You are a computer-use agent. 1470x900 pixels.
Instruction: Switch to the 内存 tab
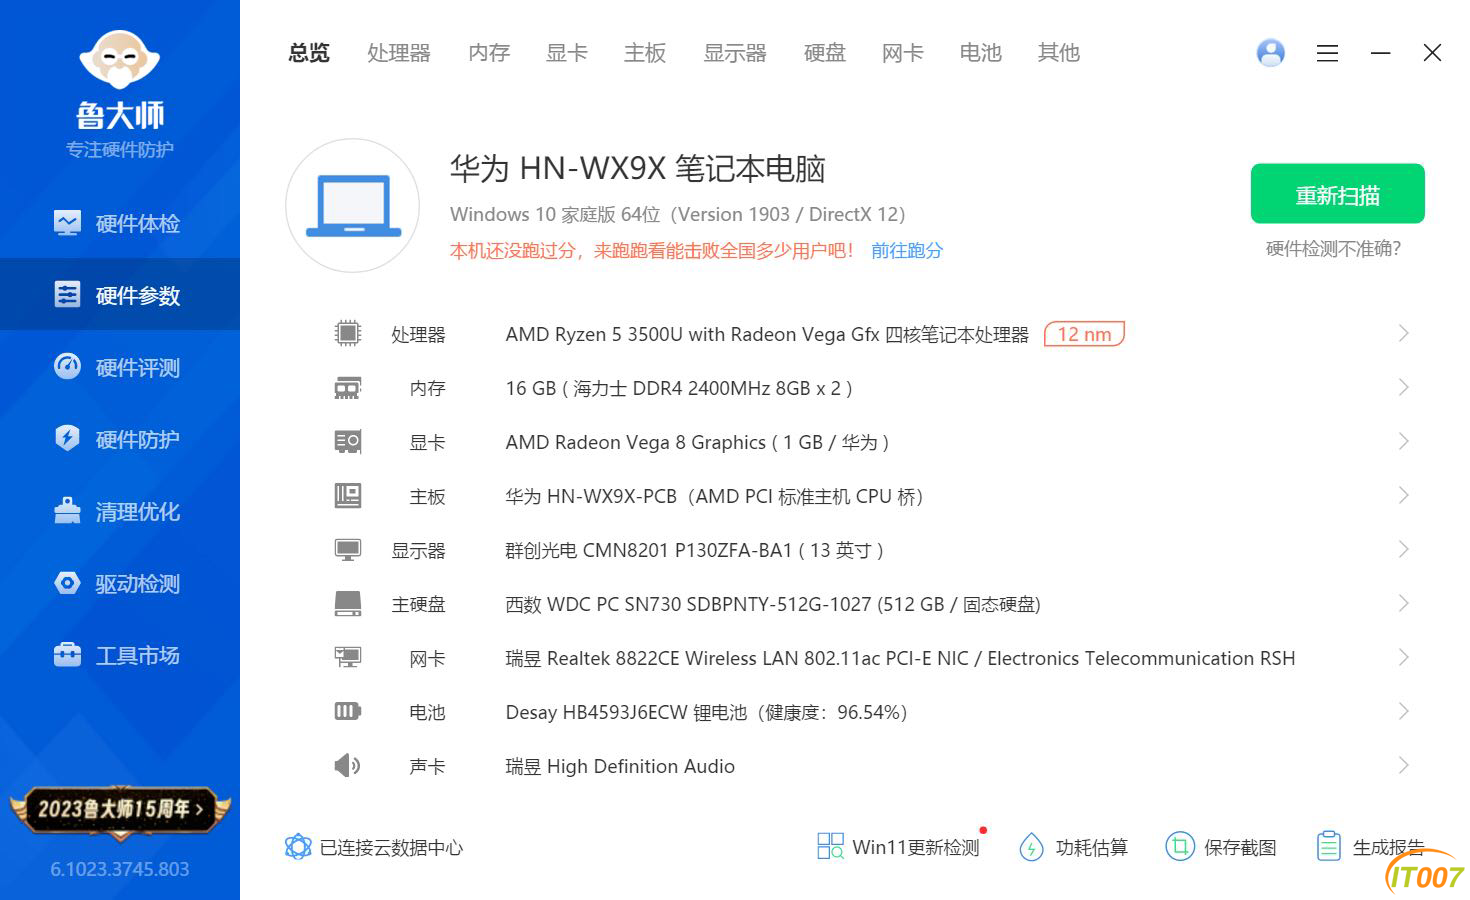coord(489,53)
